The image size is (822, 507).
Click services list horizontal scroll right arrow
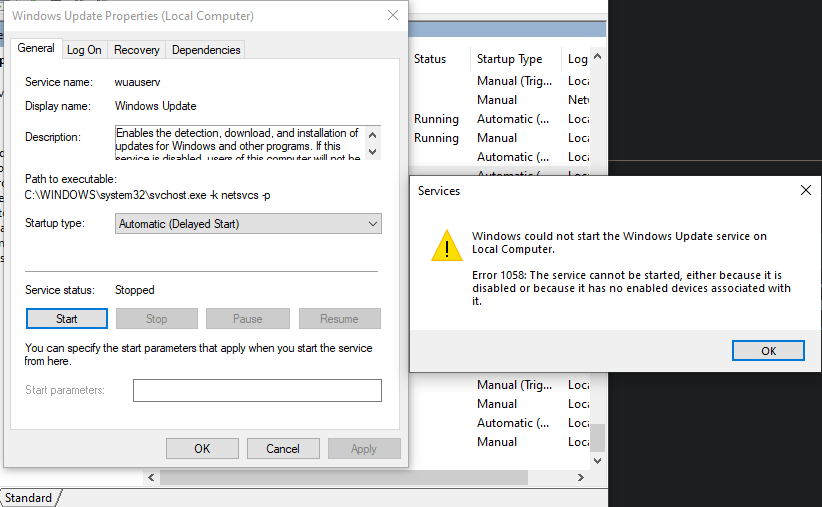(x=580, y=477)
